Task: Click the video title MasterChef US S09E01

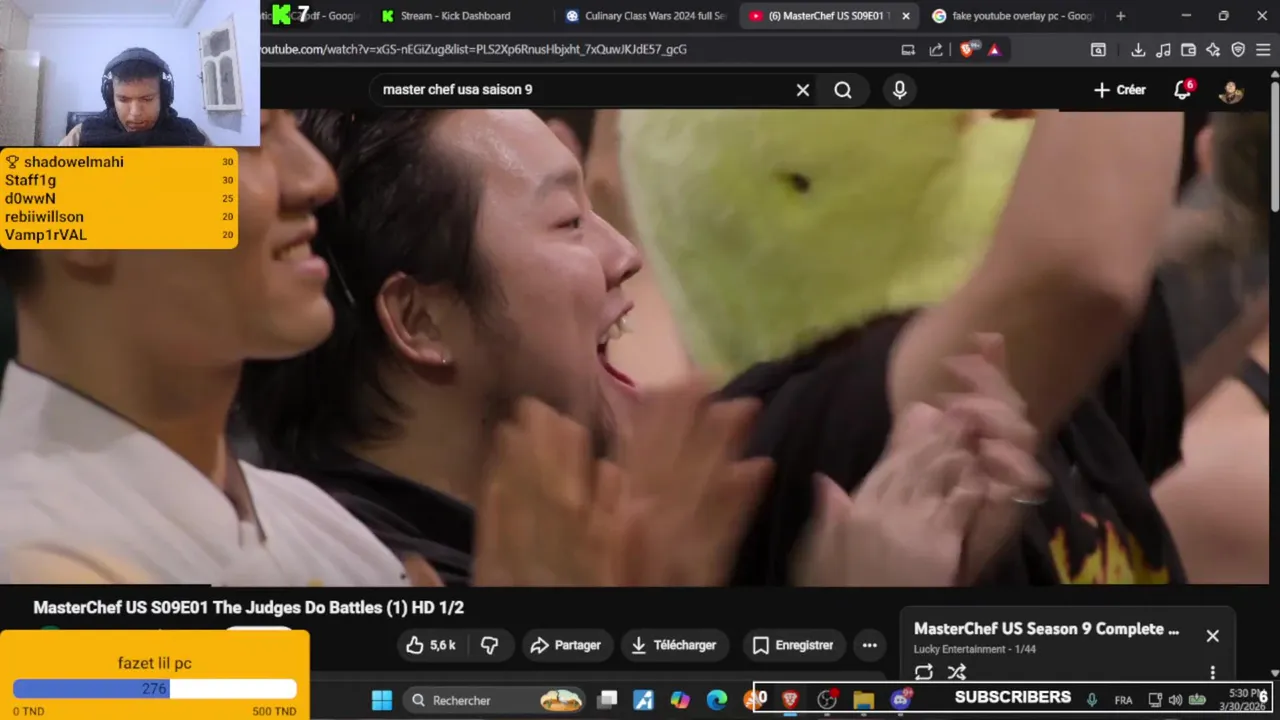Action: pyautogui.click(x=249, y=608)
